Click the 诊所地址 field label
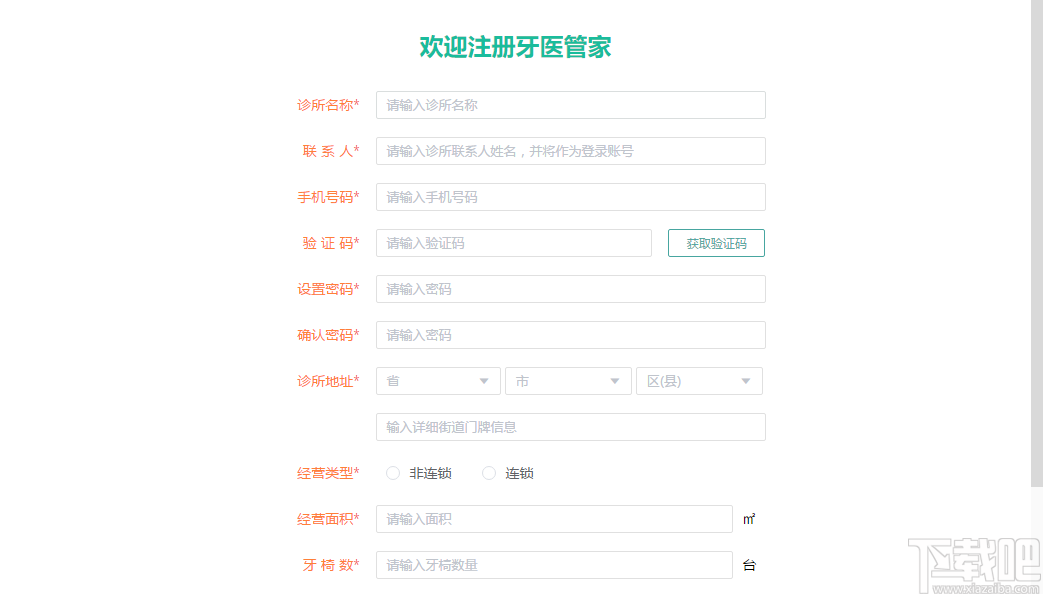The image size is (1043, 594). coord(327,381)
